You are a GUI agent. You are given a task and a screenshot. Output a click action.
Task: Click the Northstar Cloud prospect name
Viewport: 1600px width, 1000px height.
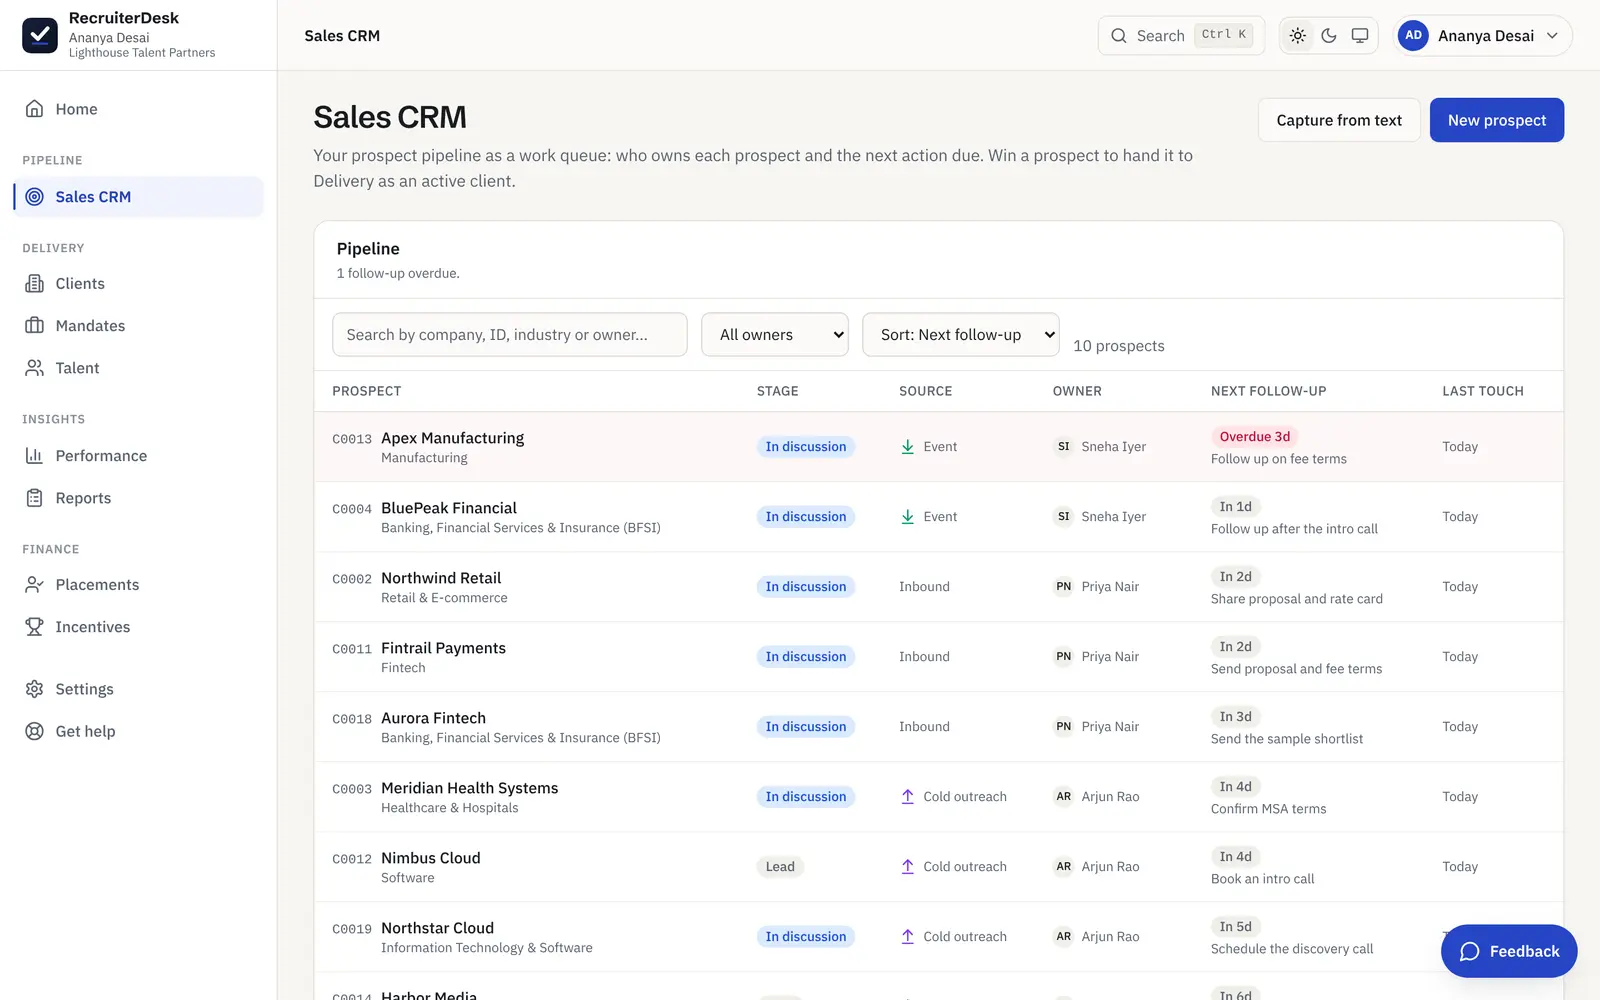437,928
